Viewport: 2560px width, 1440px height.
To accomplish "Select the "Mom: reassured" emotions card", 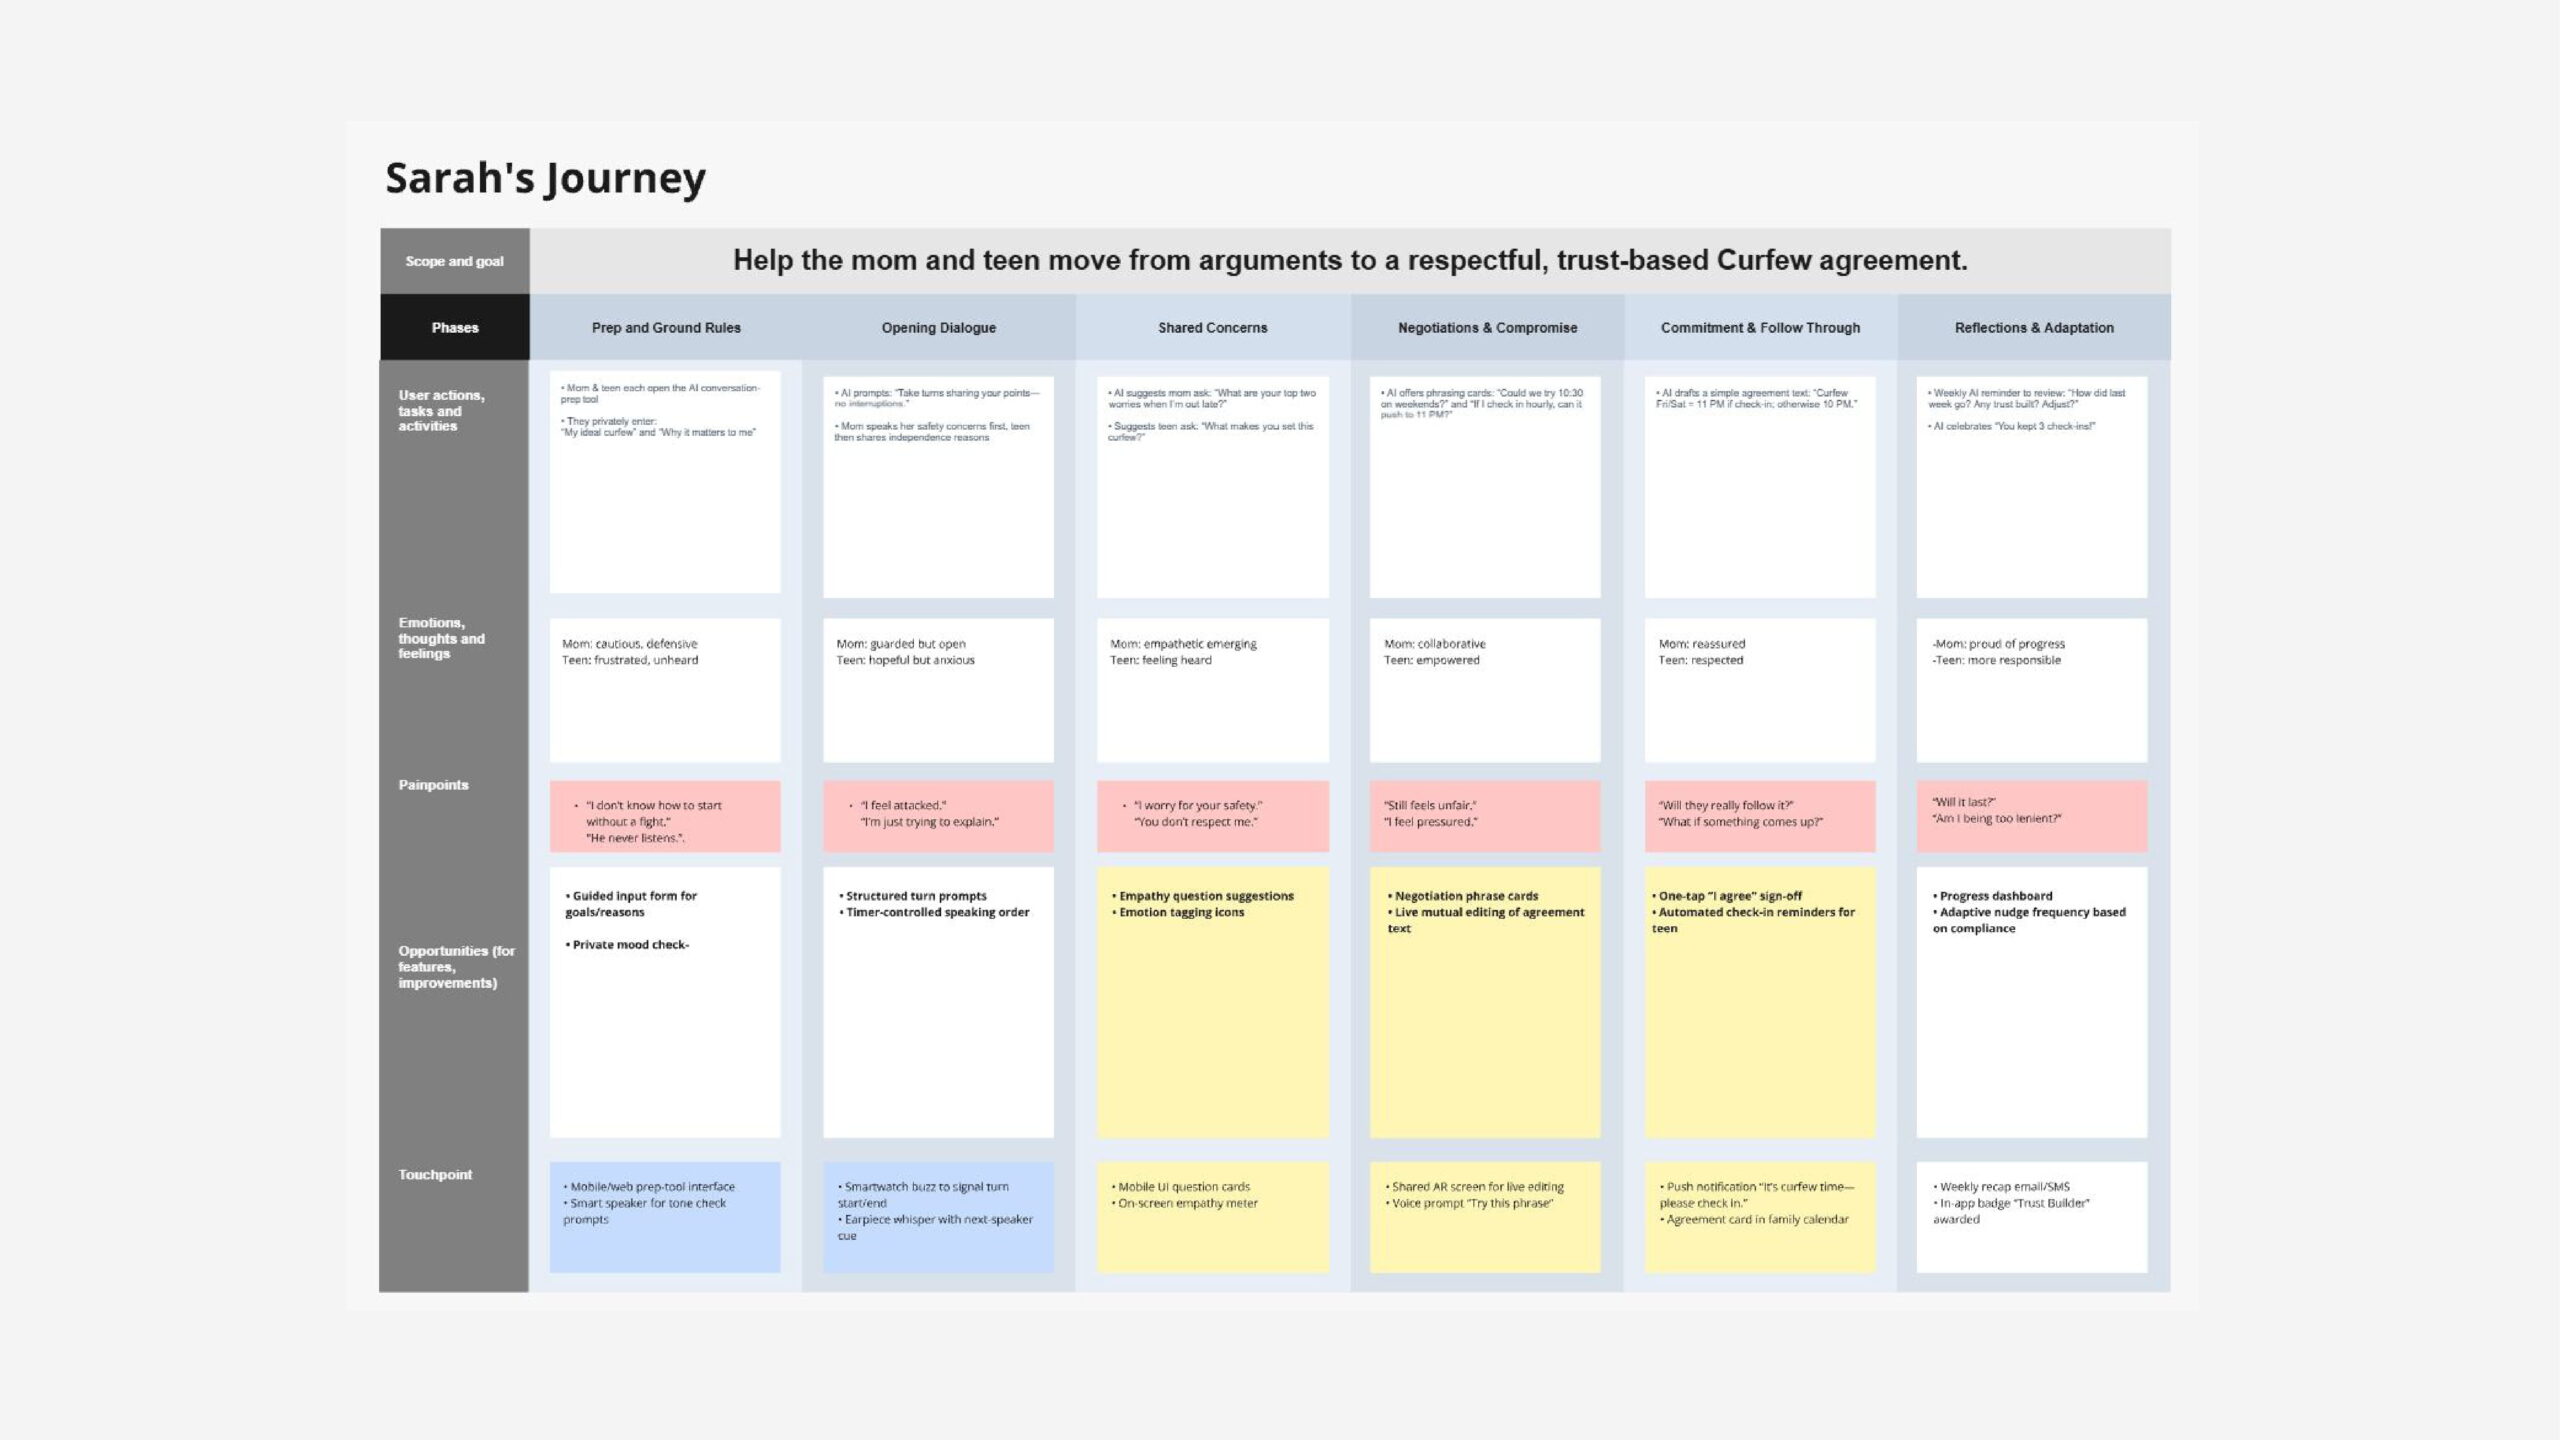I will pos(1759,690).
